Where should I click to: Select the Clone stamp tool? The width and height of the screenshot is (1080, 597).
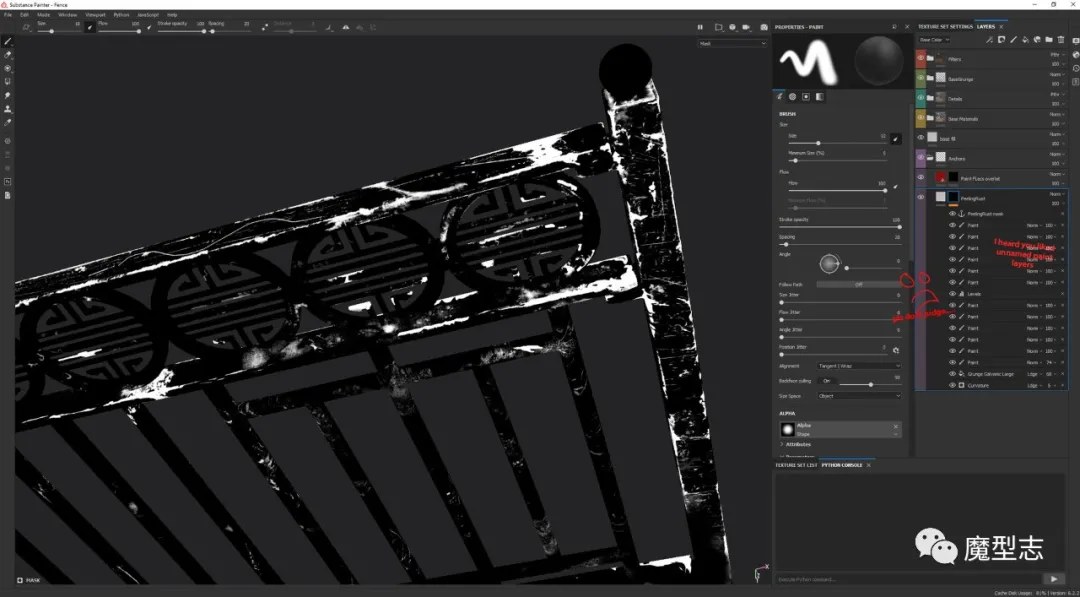click(x=8, y=109)
